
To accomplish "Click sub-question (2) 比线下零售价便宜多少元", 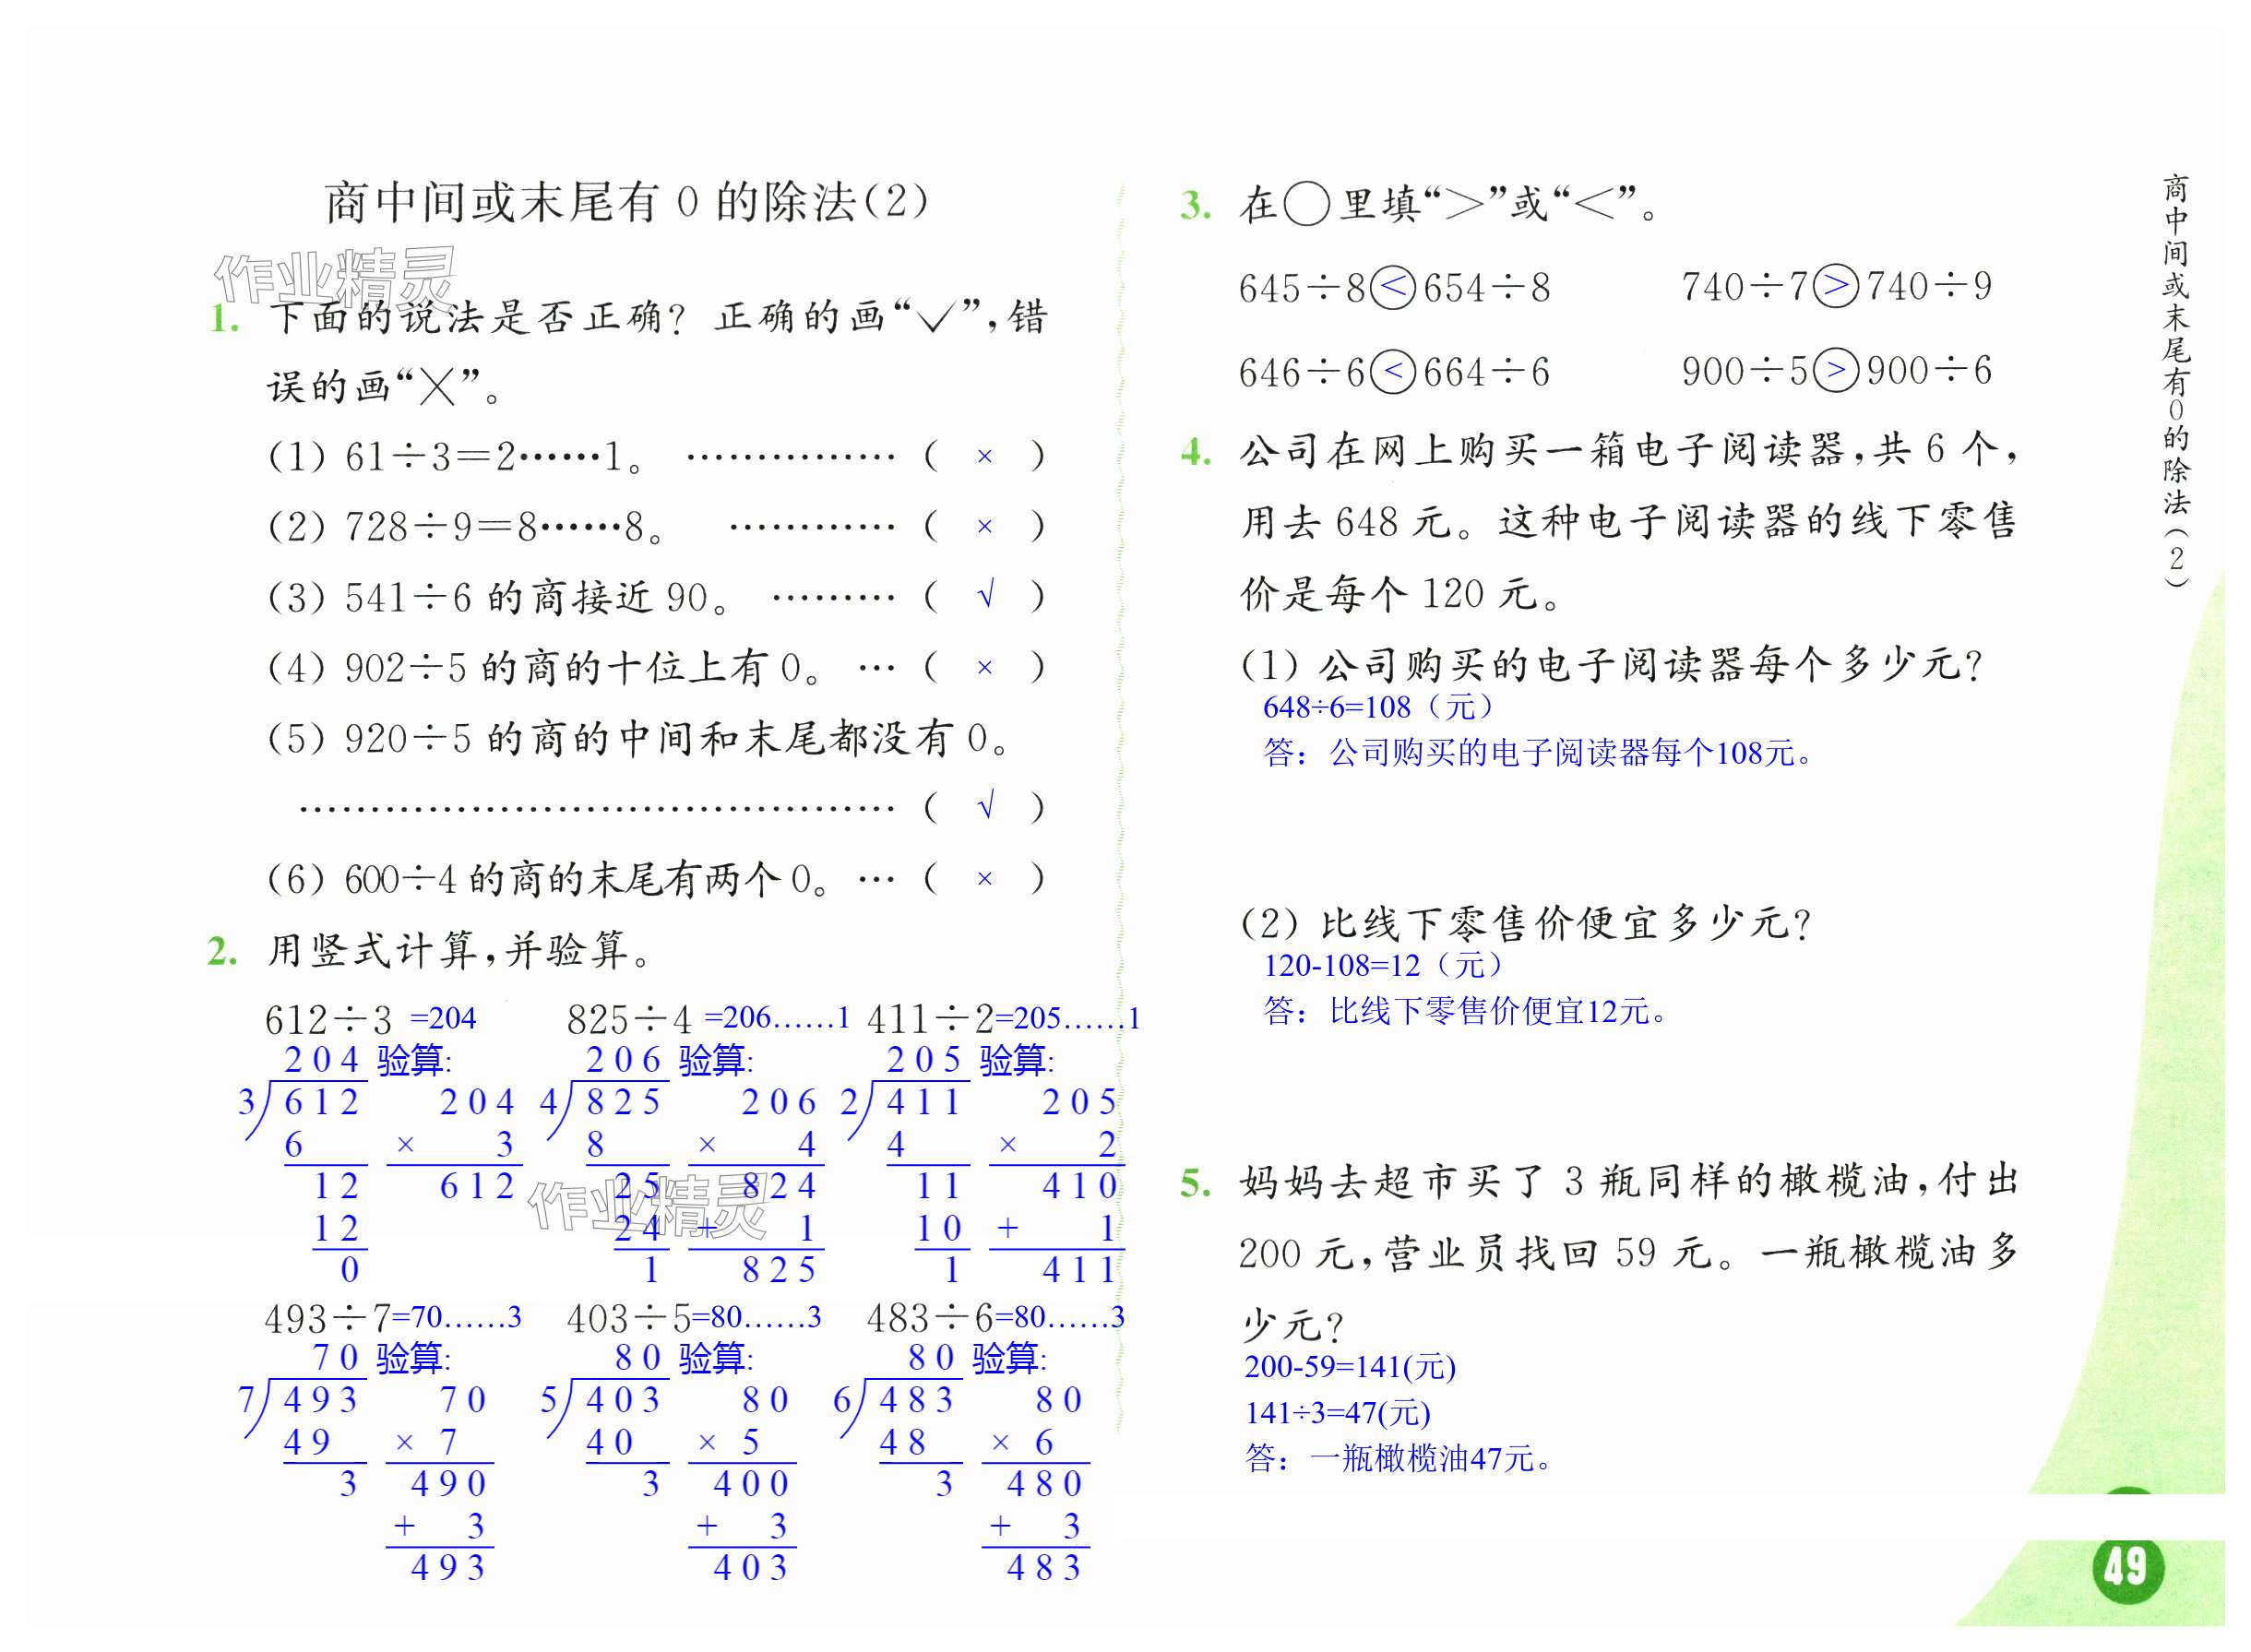I will (1526, 924).
